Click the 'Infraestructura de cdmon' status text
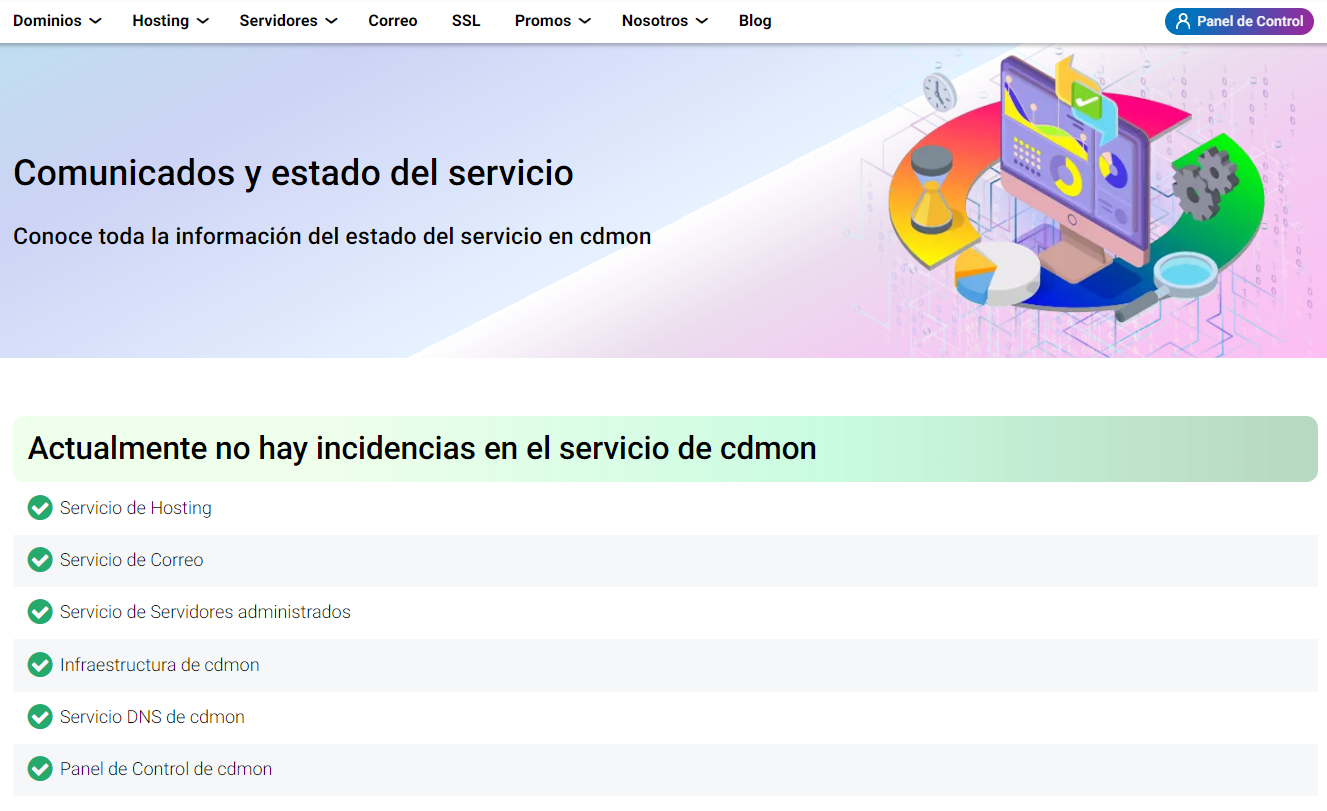The width and height of the screenshot is (1327, 811). pos(159,665)
